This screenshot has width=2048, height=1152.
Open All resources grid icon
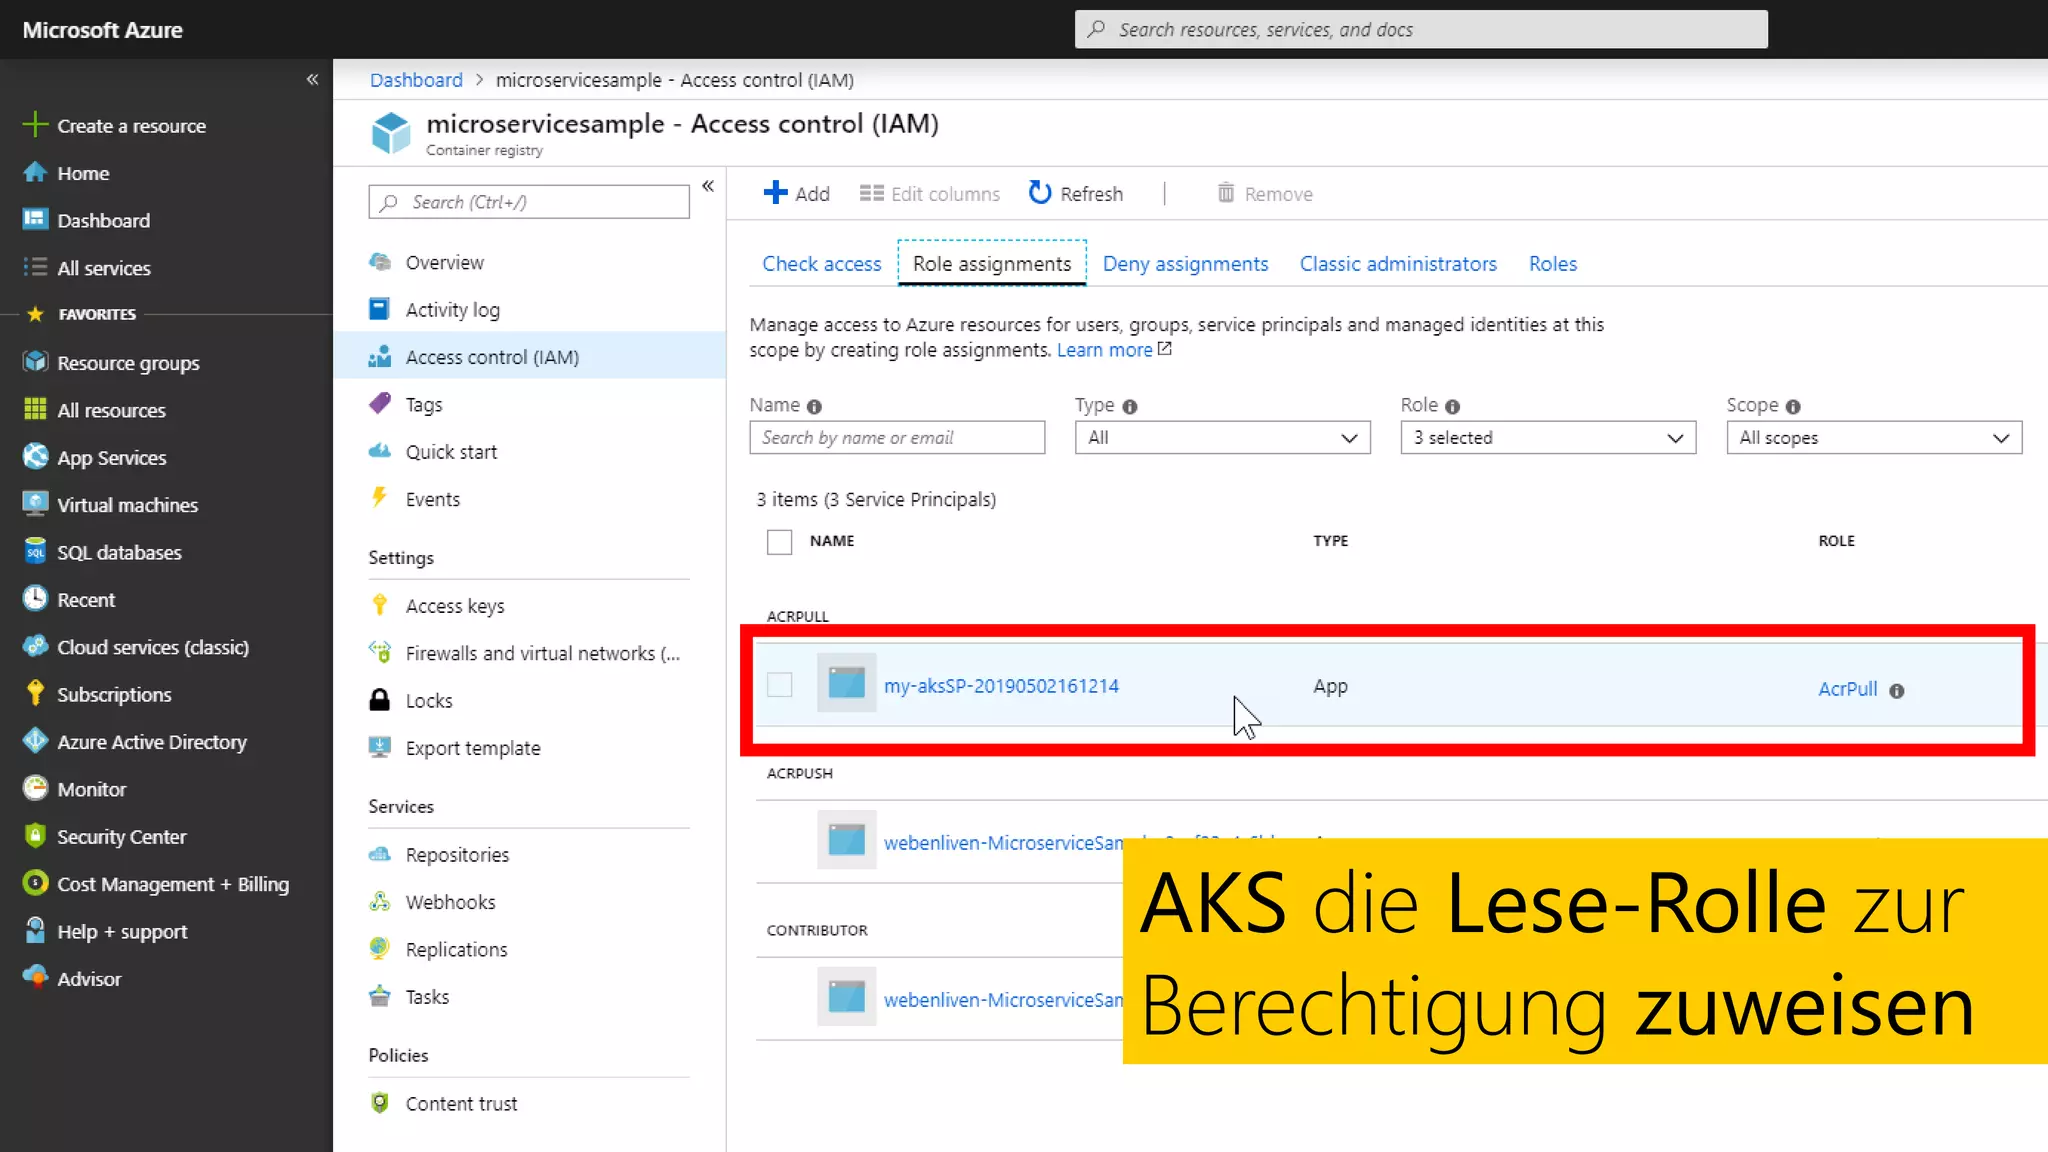(x=35, y=409)
